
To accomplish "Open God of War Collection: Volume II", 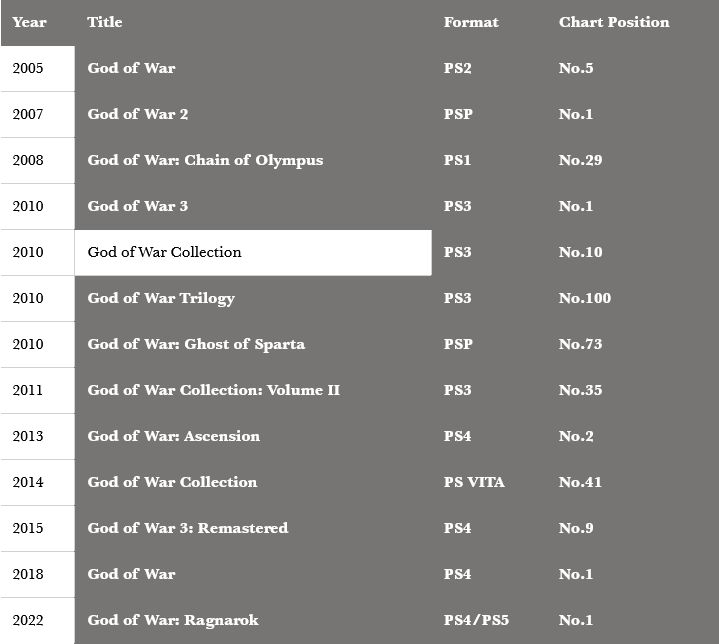I will 214,390.
